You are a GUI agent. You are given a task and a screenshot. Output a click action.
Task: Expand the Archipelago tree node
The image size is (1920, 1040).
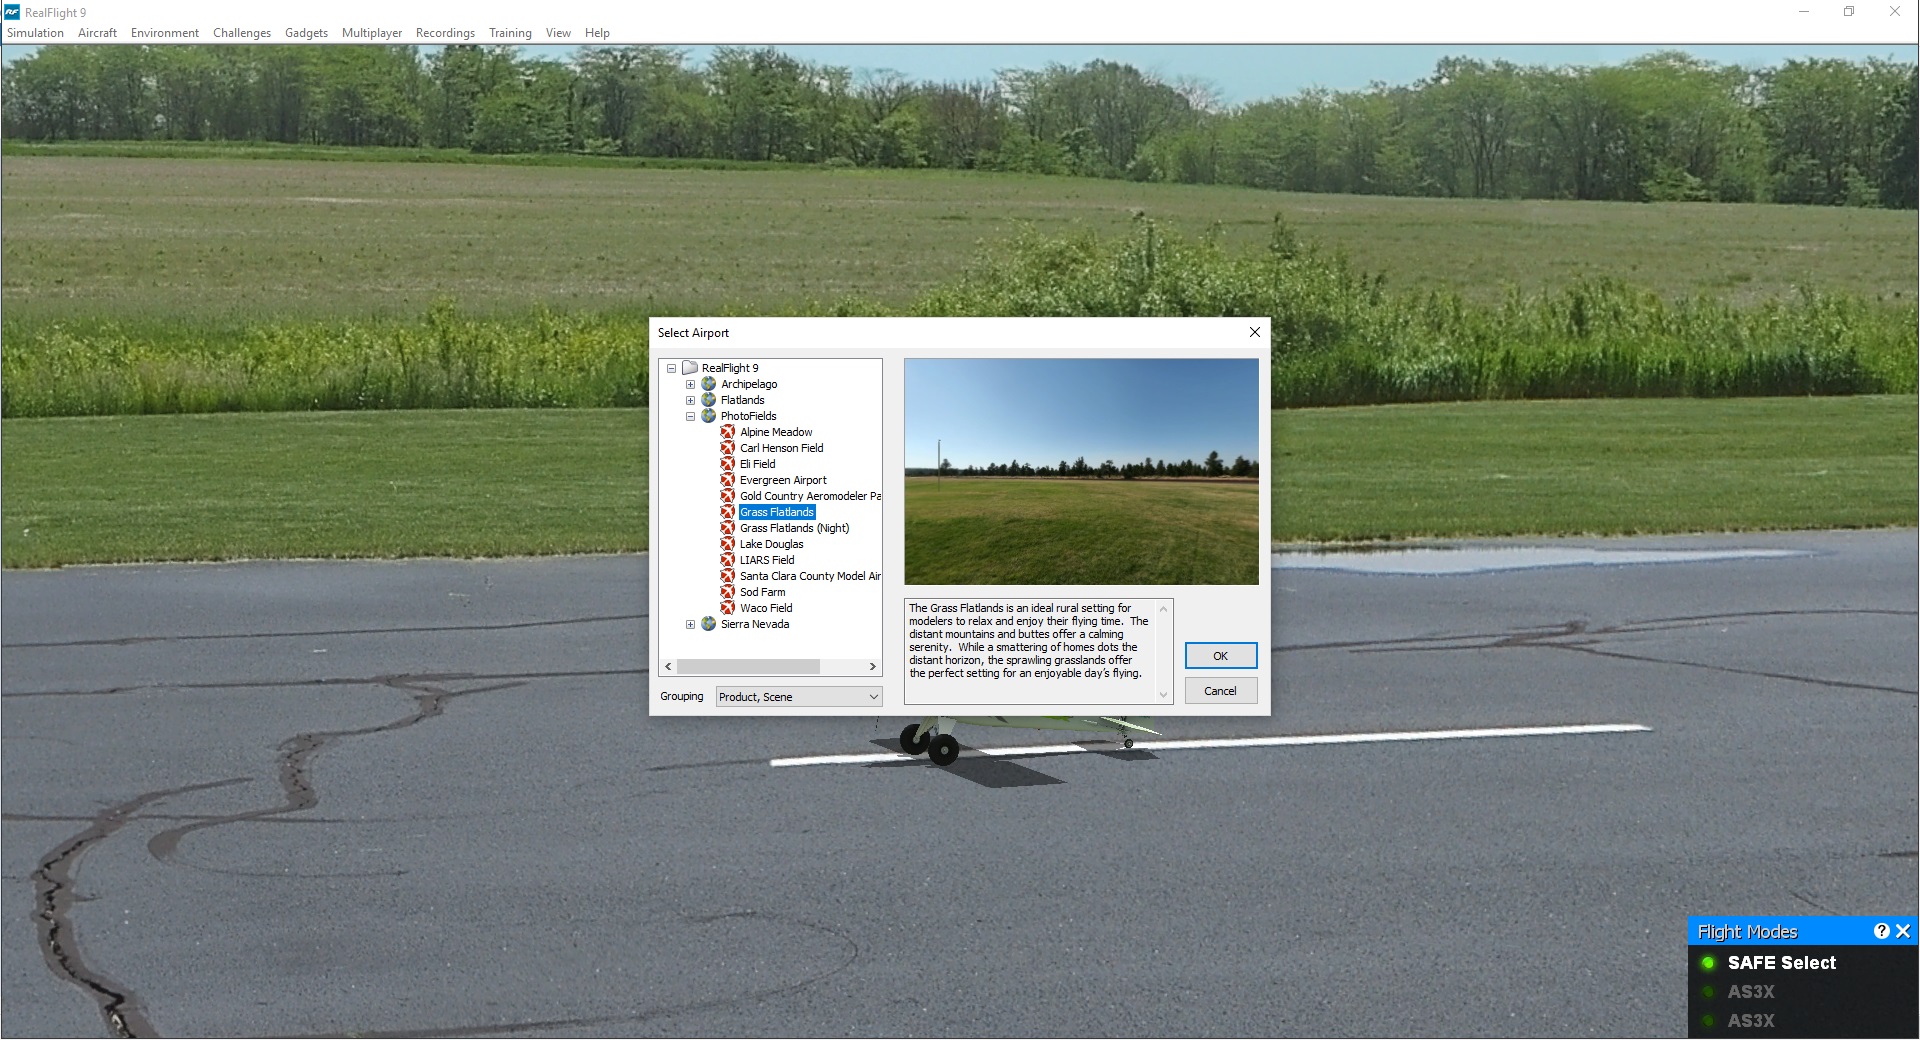tap(690, 384)
